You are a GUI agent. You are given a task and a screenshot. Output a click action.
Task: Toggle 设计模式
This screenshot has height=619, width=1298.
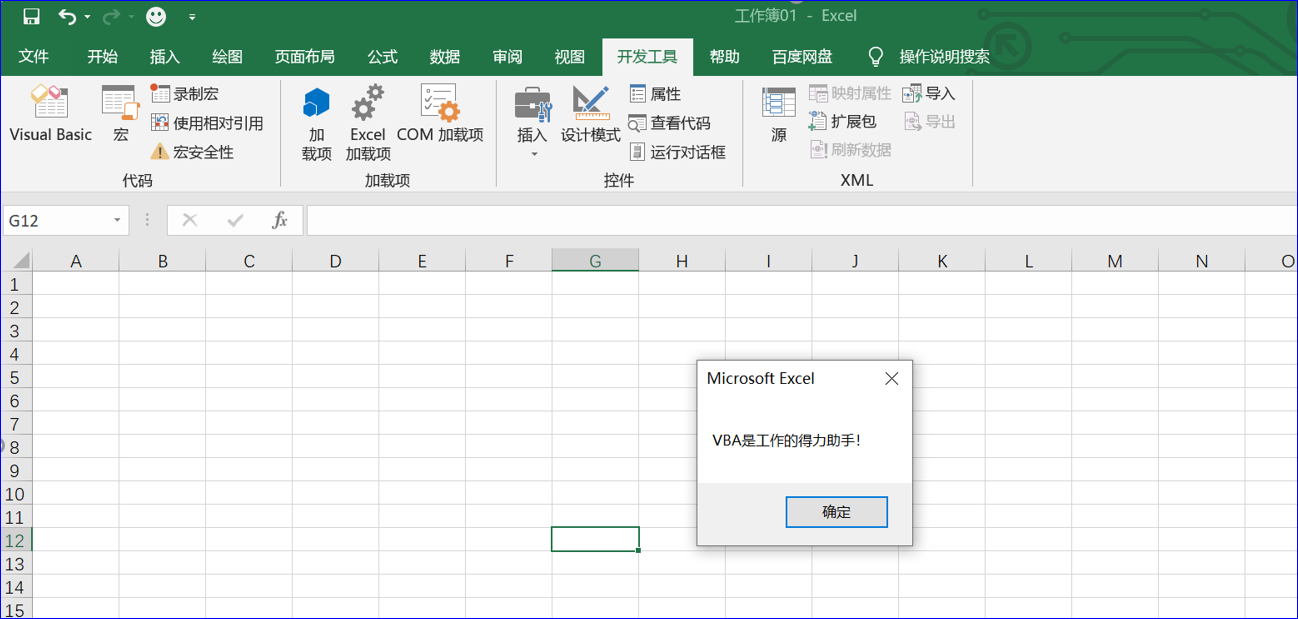pos(590,114)
